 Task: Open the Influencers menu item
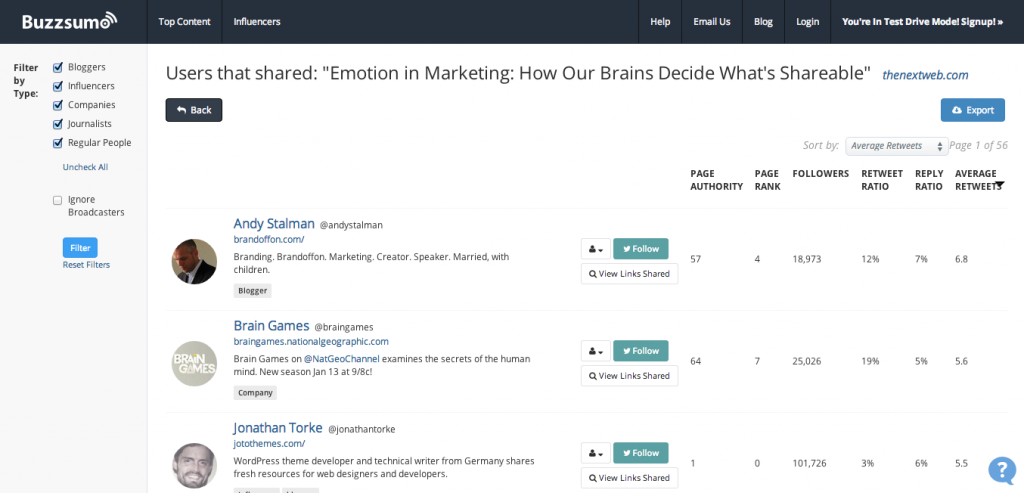pos(257,22)
